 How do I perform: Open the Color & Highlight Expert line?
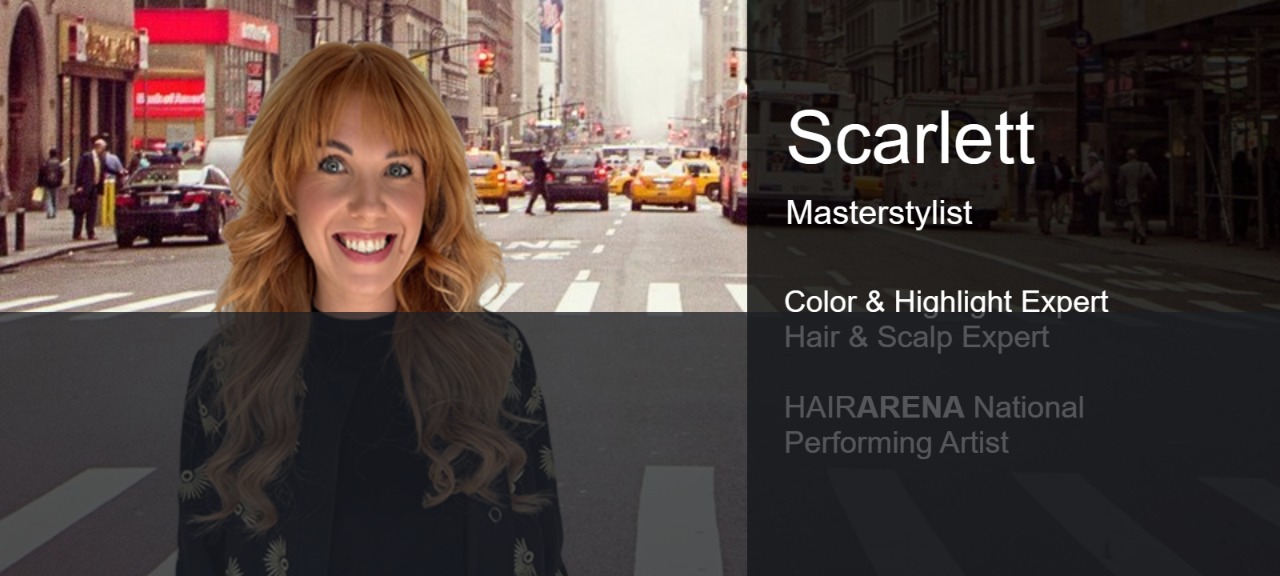pyautogui.click(x=946, y=302)
